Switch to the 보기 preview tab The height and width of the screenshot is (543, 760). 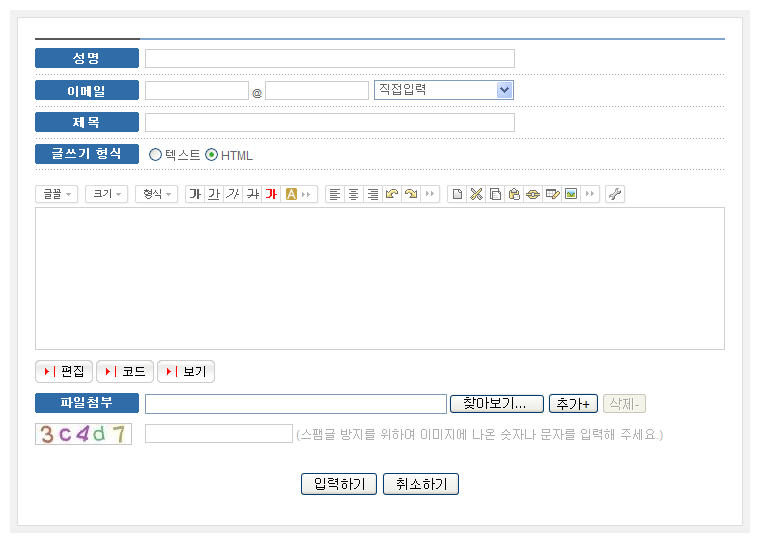(x=186, y=372)
